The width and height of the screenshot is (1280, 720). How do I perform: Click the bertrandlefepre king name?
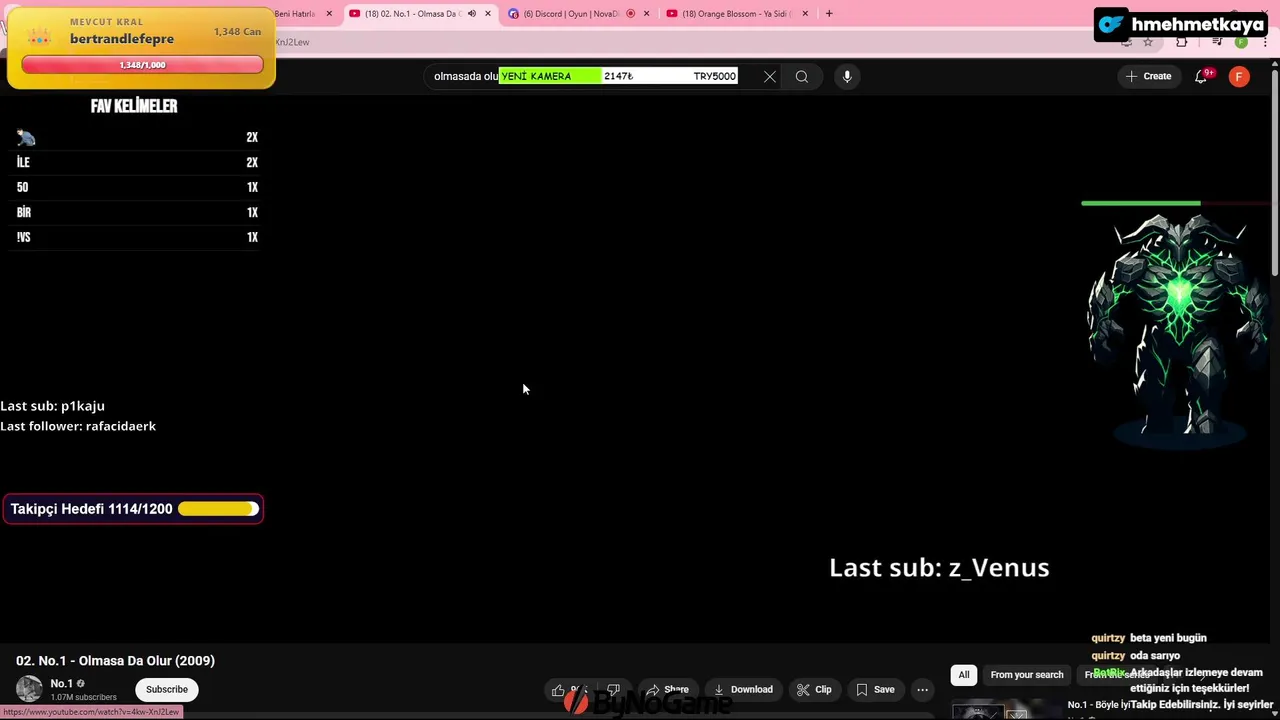(122, 39)
